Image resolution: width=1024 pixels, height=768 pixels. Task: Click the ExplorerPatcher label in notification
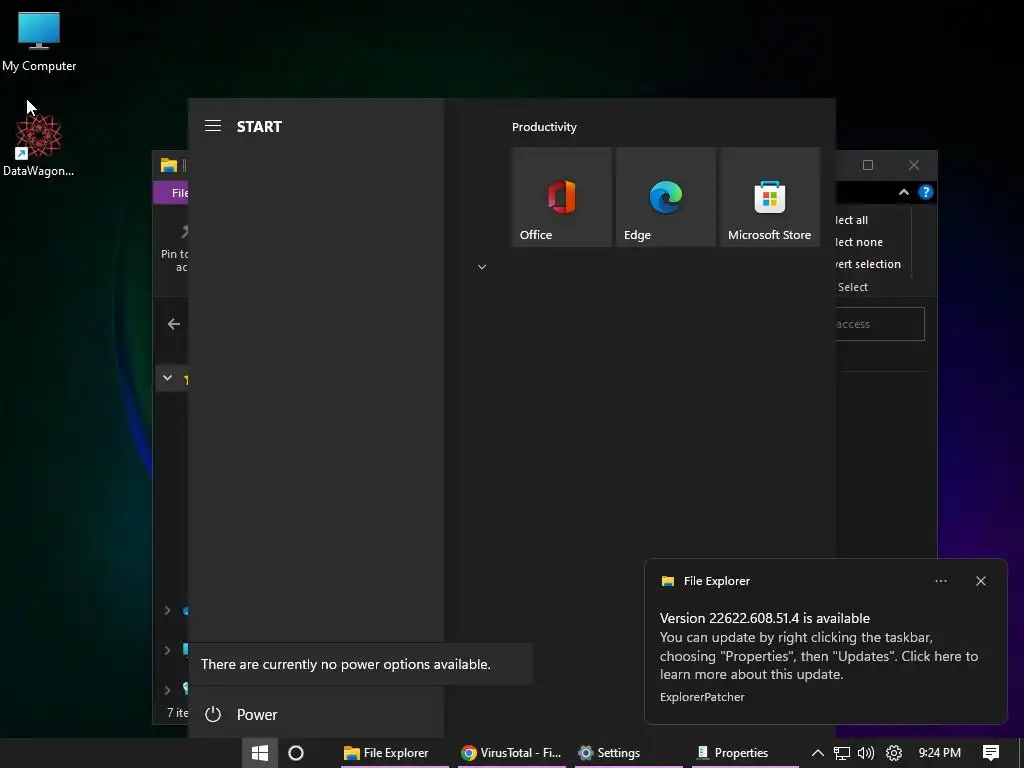(x=702, y=697)
